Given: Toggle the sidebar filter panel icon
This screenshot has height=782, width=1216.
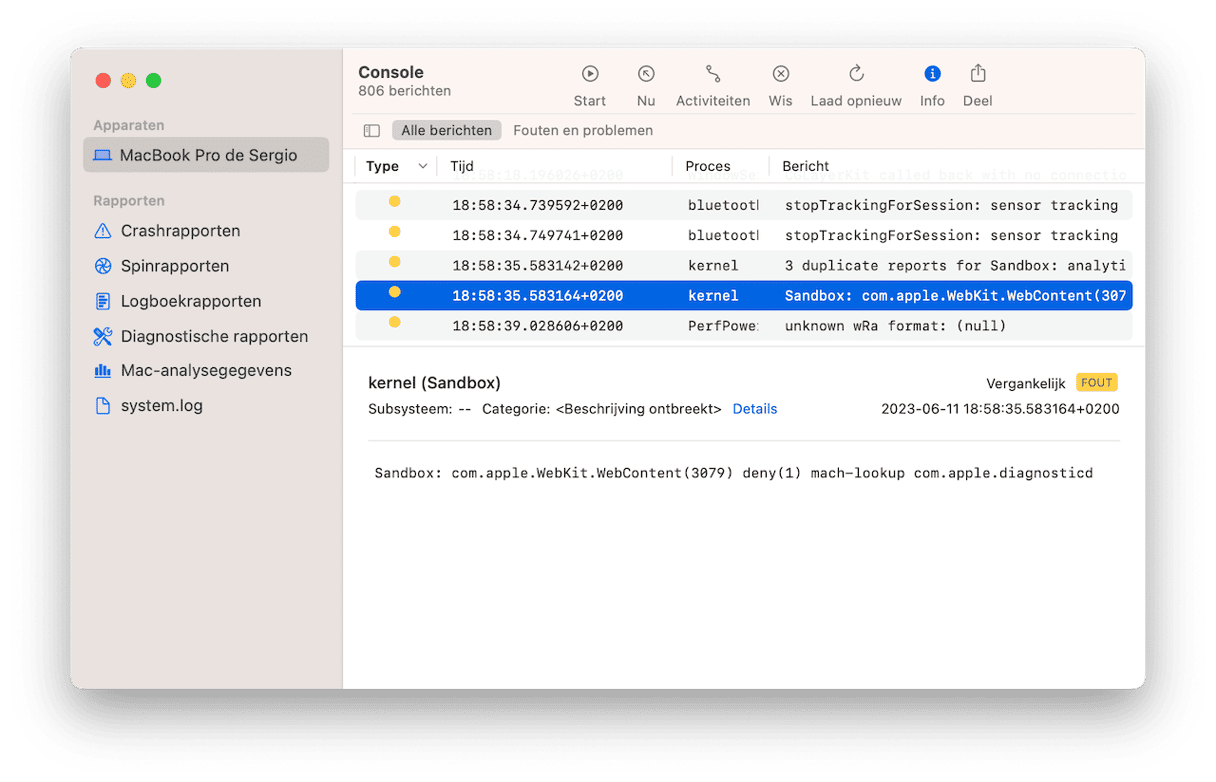Looking at the screenshot, I should (372, 131).
